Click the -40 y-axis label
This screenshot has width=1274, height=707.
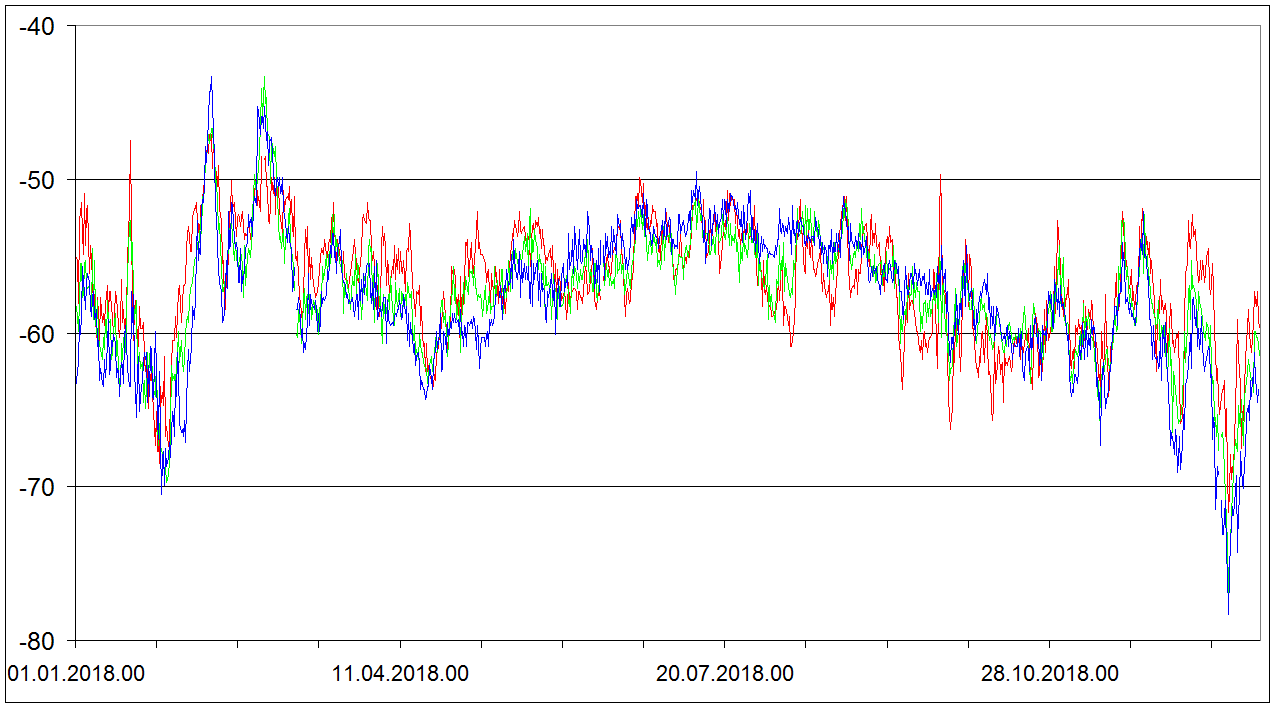point(38,25)
